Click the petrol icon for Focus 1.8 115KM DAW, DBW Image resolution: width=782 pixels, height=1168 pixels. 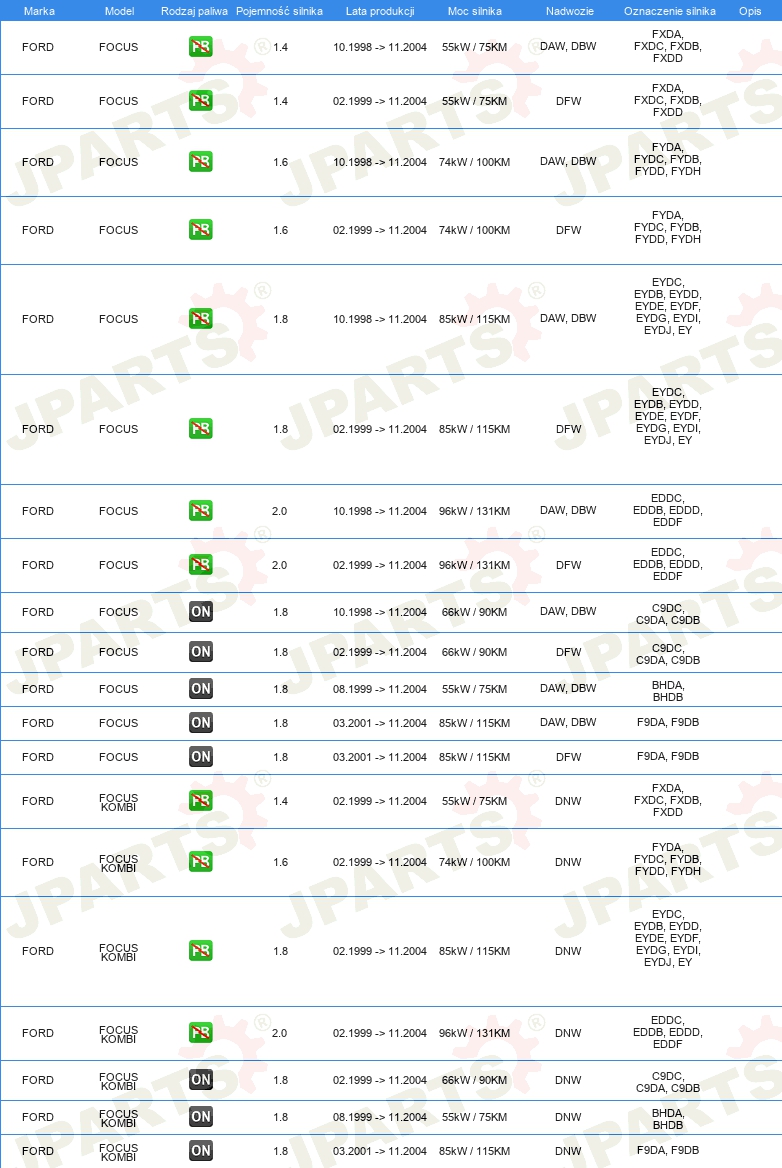pyautogui.click(x=200, y=319)
